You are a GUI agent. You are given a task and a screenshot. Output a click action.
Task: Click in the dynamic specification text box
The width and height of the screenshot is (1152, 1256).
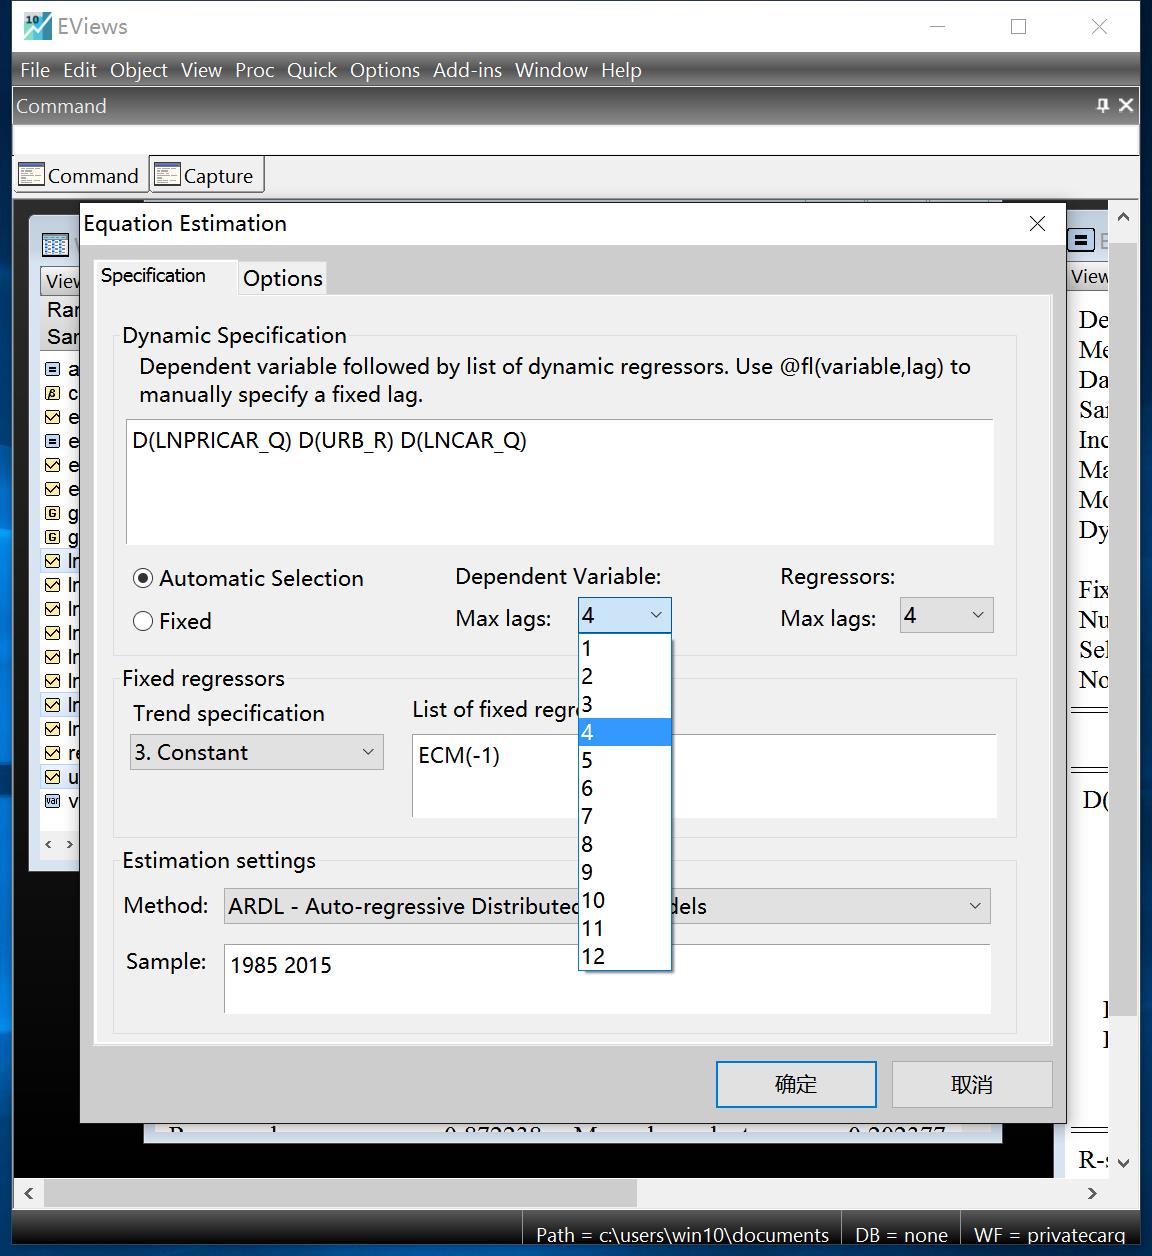(560, 482)
